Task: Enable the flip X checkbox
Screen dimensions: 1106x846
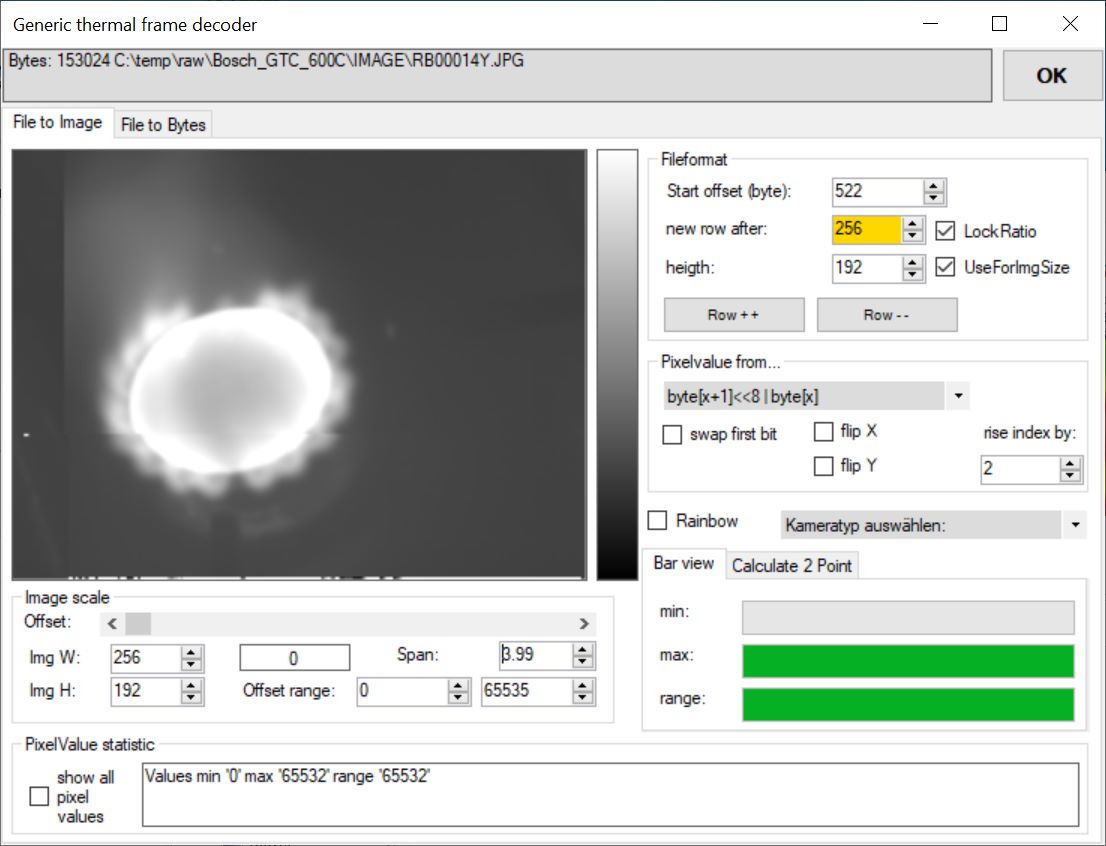Action: (823, 432)
